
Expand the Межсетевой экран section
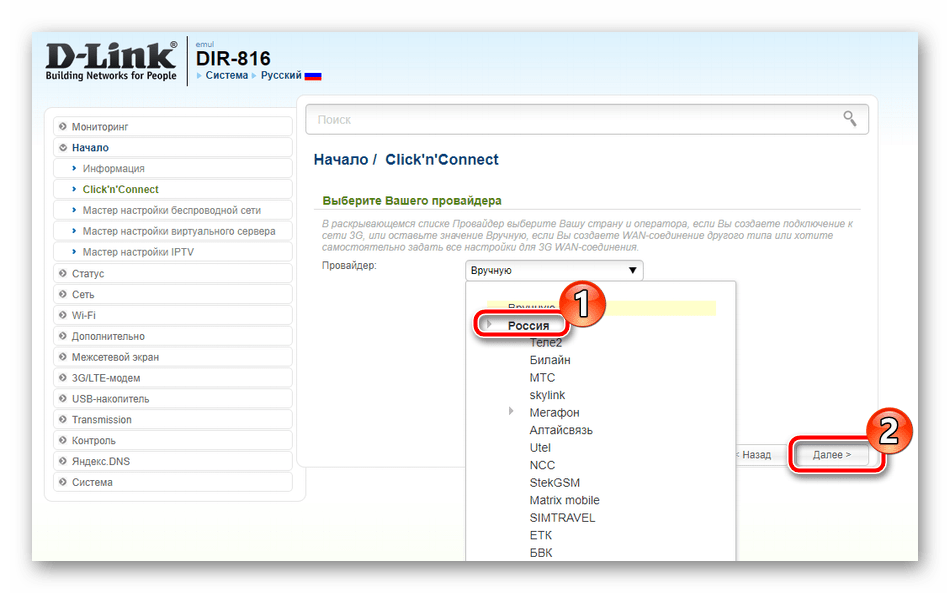pos(173,357)
